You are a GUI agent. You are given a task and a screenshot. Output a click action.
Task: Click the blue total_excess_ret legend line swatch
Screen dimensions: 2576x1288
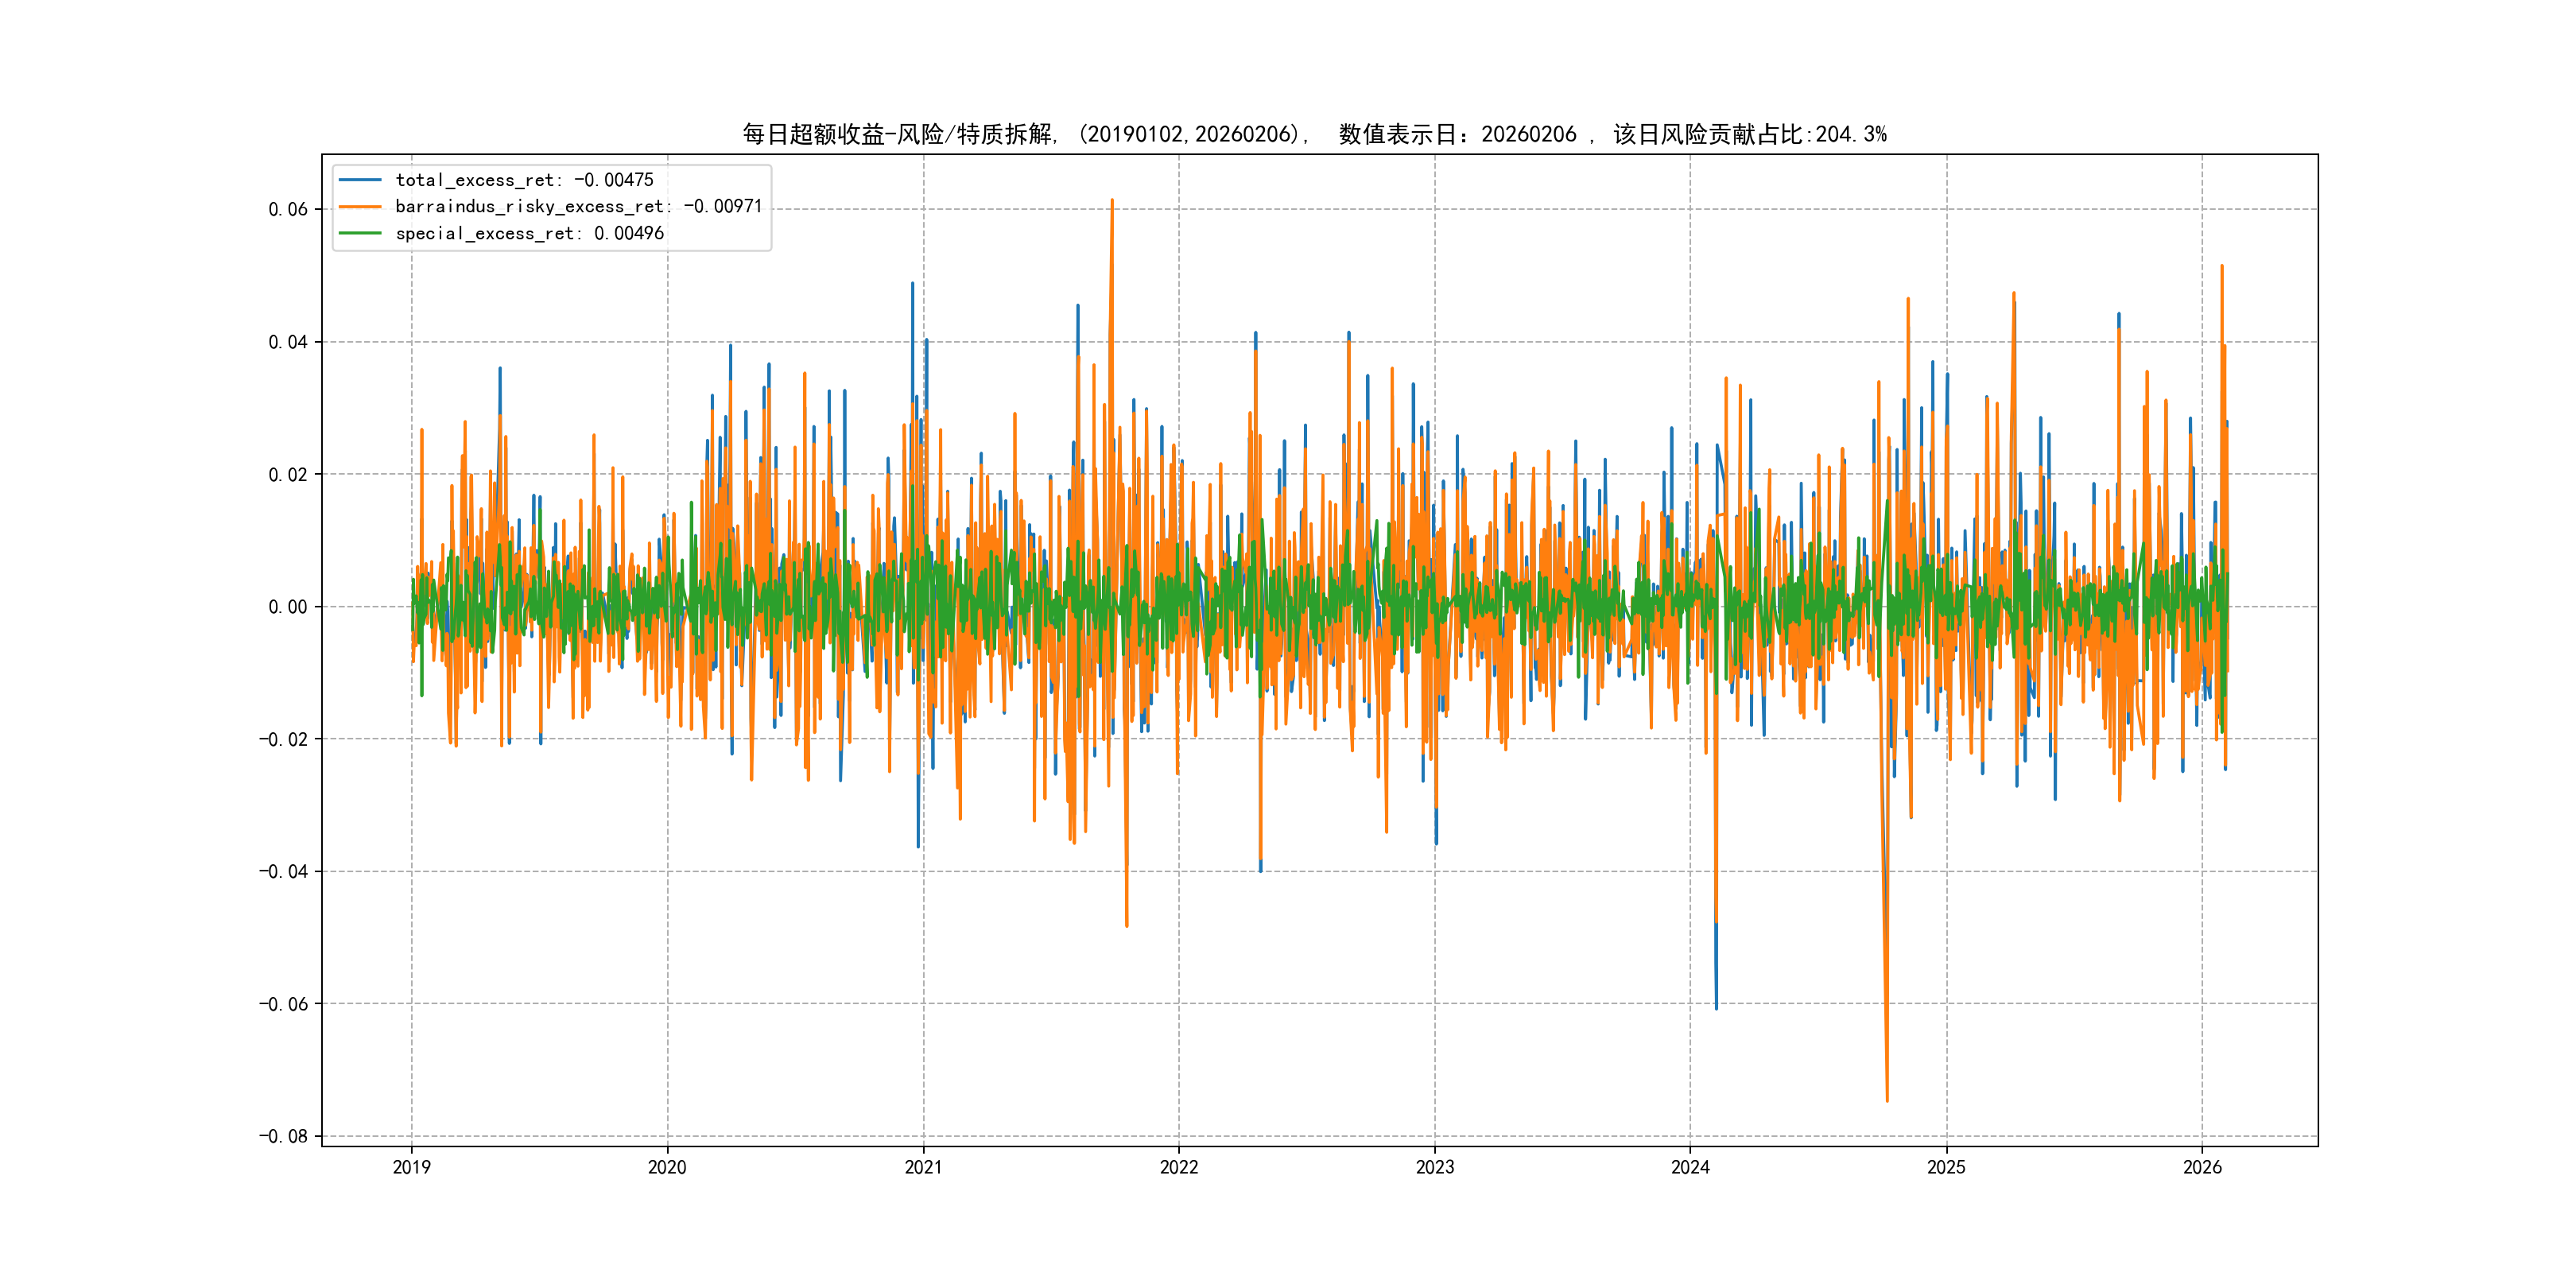(x=359, y=180)
